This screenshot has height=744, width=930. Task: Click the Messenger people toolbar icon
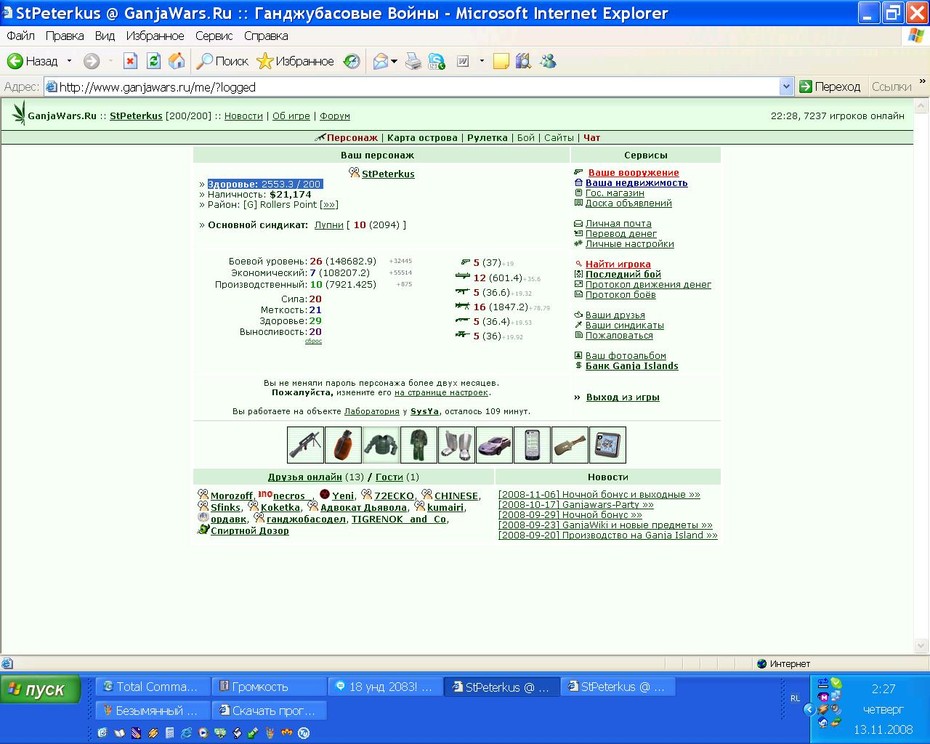(x=548, y=61)
